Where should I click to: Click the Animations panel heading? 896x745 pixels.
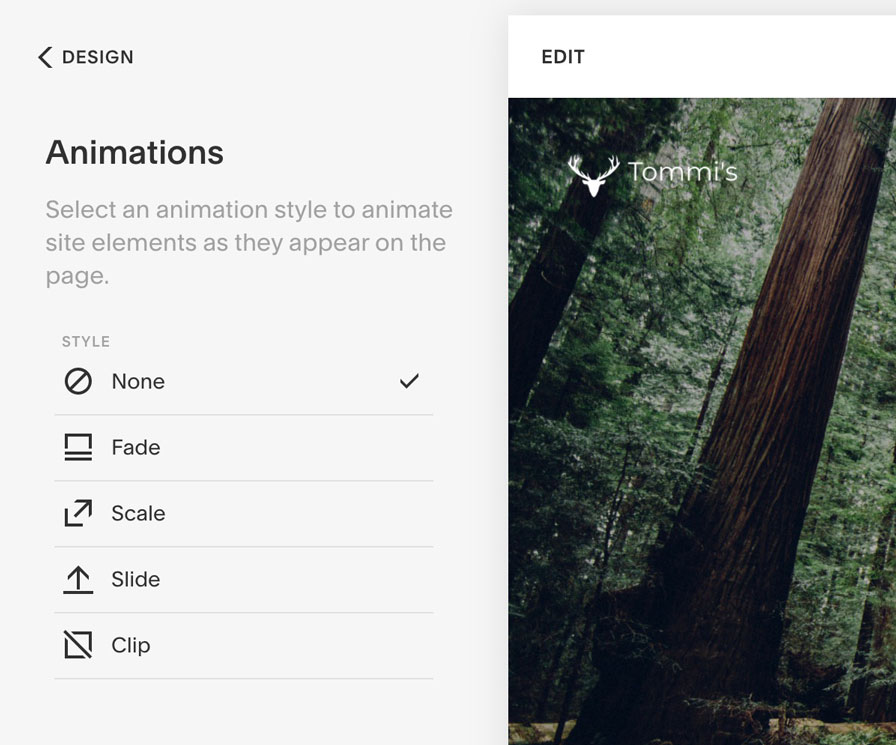click(x=135, y=153)
